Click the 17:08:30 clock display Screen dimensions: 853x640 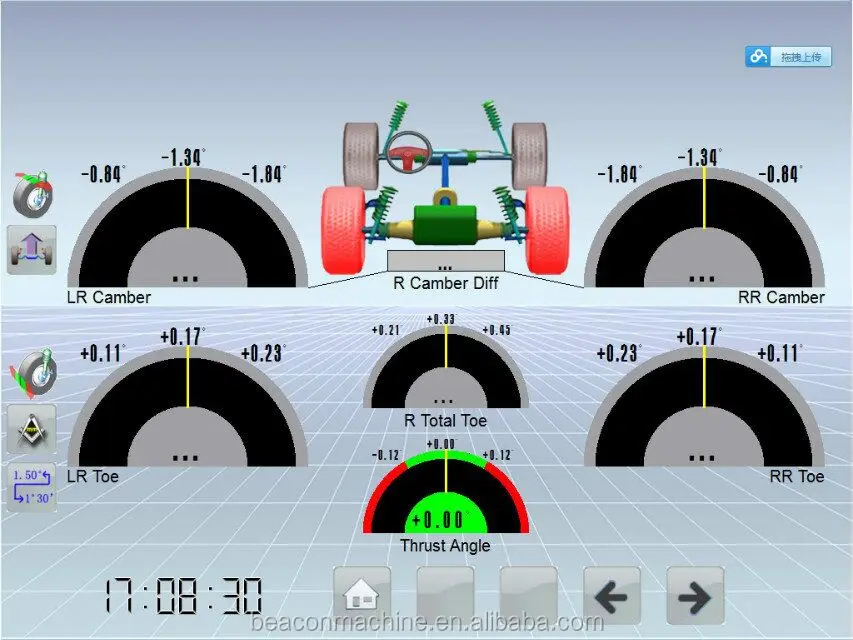183,596
